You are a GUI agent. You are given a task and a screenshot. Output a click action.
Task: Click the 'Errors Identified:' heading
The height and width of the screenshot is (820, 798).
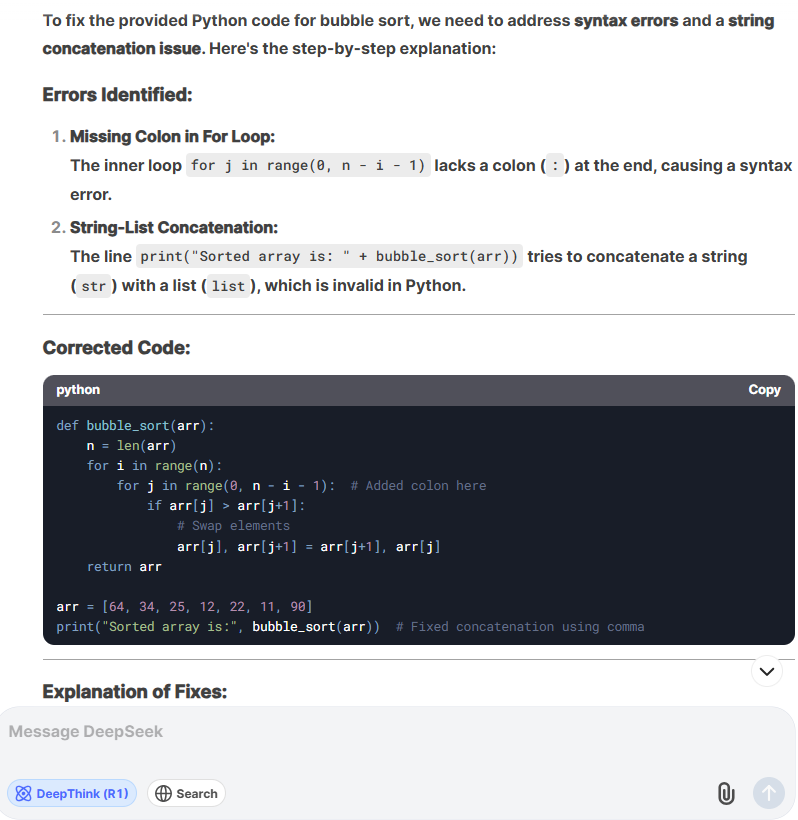pos(118,95)
